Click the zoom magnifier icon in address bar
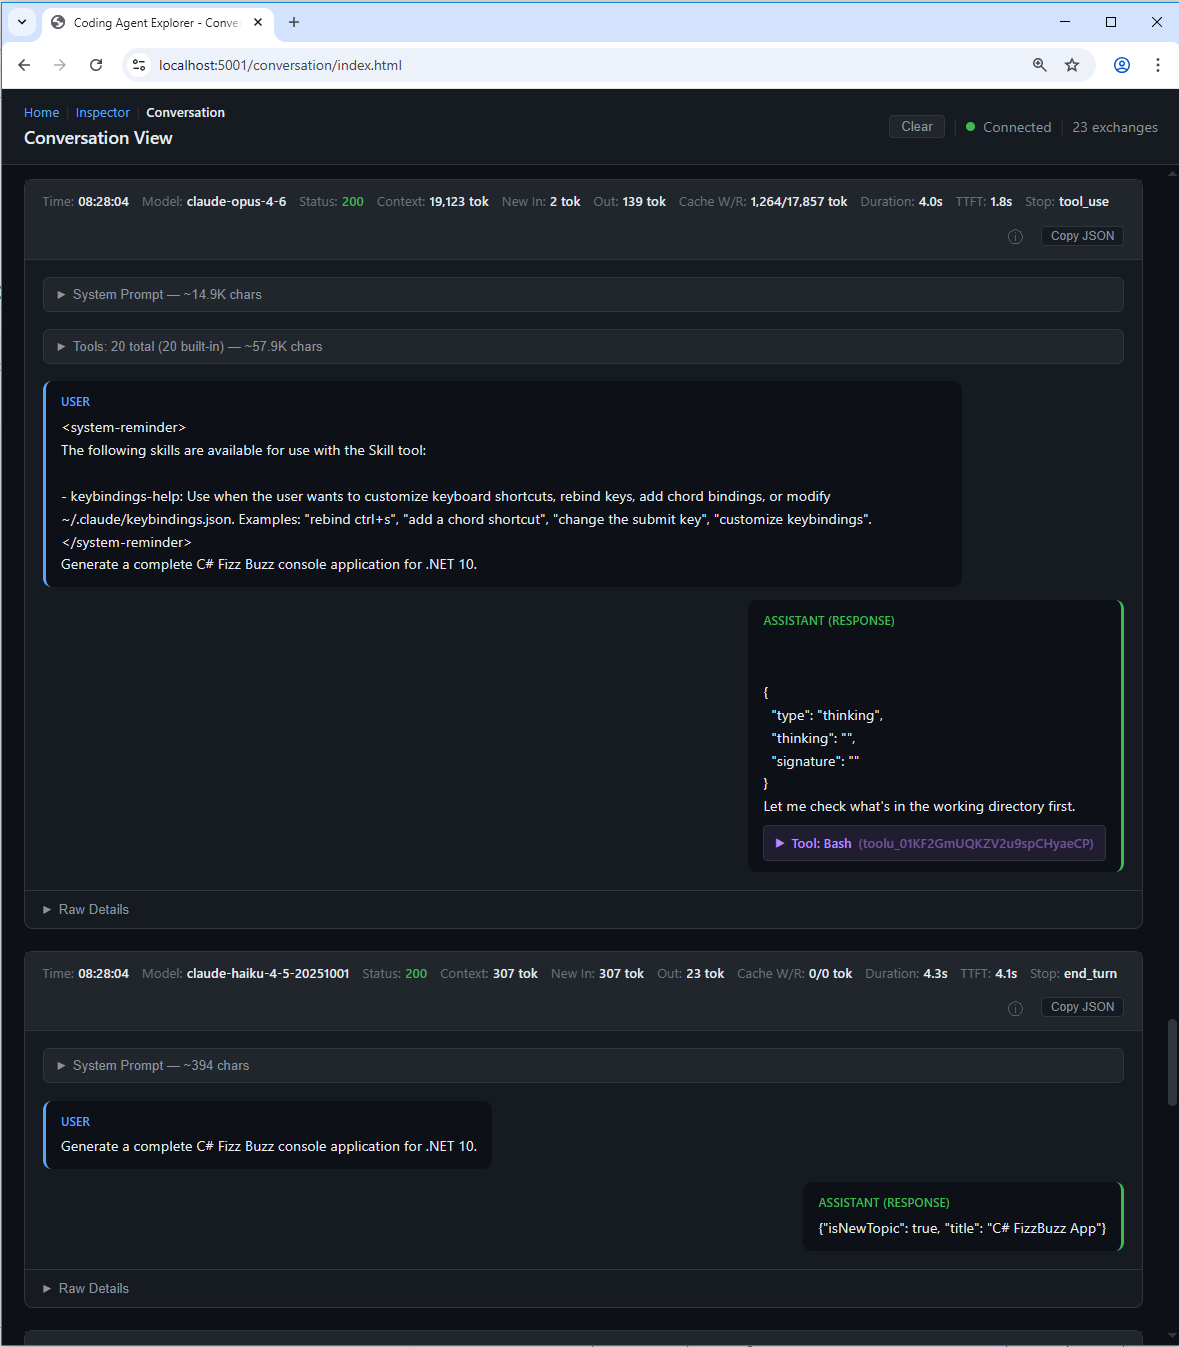This screenshot has width=1179, height=1347. tap(1040, 65)
